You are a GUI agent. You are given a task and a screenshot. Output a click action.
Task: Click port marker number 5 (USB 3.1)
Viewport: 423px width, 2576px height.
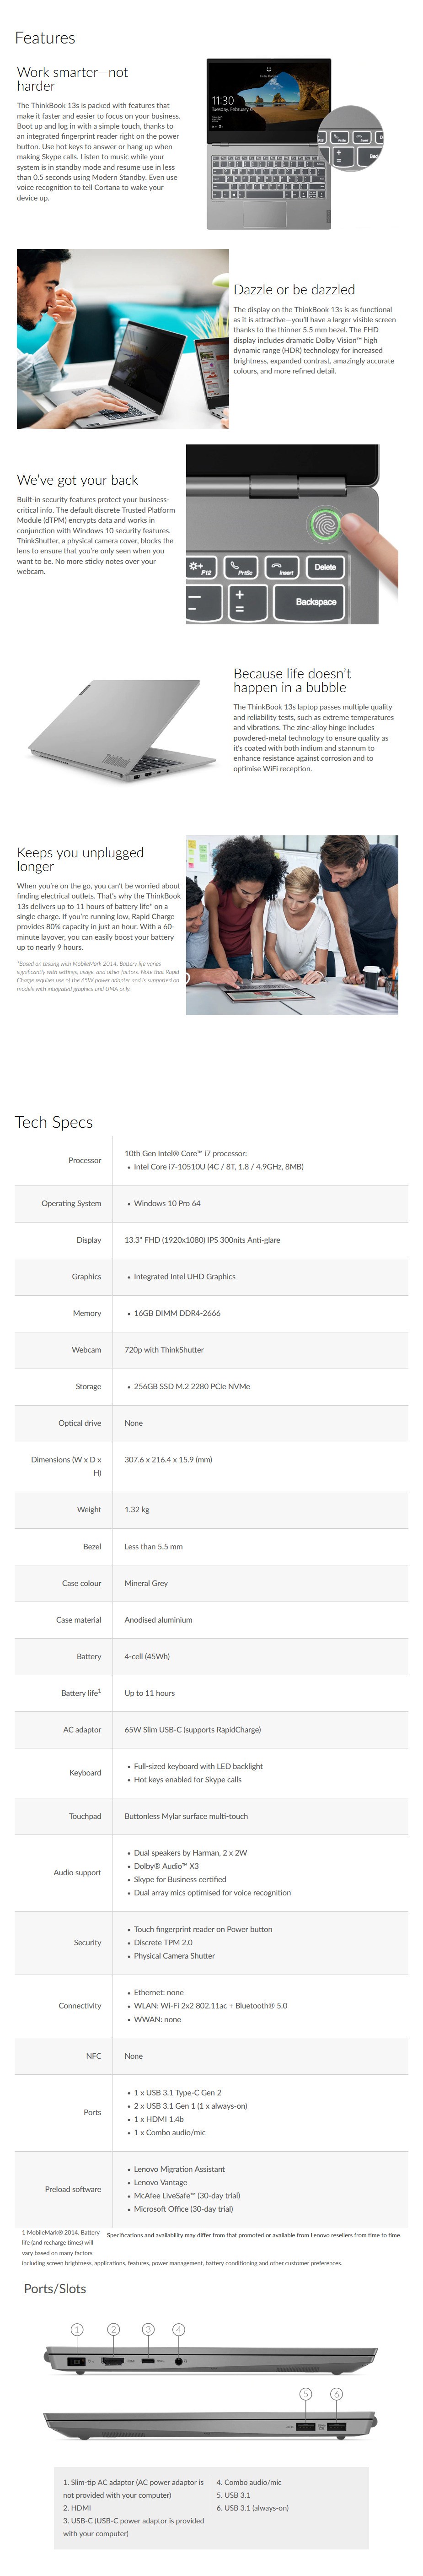coord(306,2394)
